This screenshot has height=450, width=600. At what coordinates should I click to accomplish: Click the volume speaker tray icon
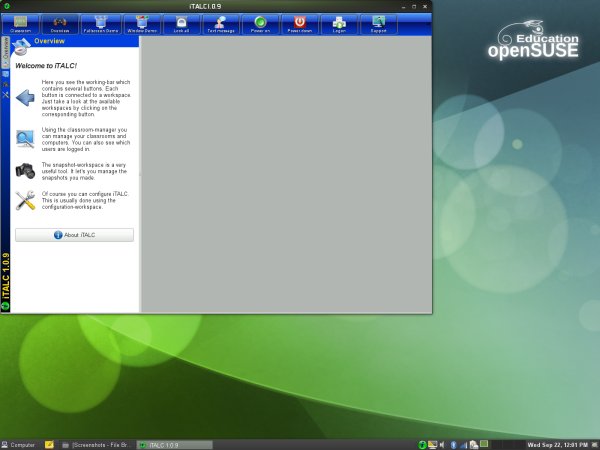click(x=442, y=445)
